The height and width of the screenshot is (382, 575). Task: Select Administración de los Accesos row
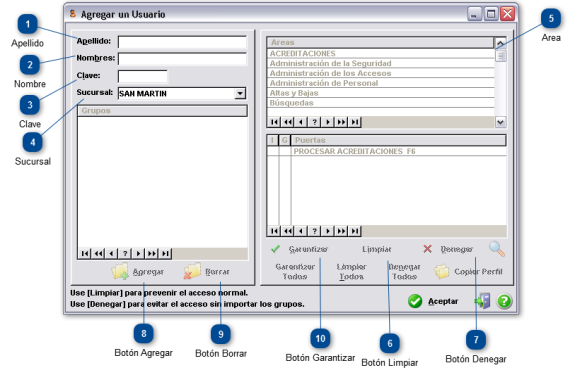pyautogui.click(x=381, y=73)
